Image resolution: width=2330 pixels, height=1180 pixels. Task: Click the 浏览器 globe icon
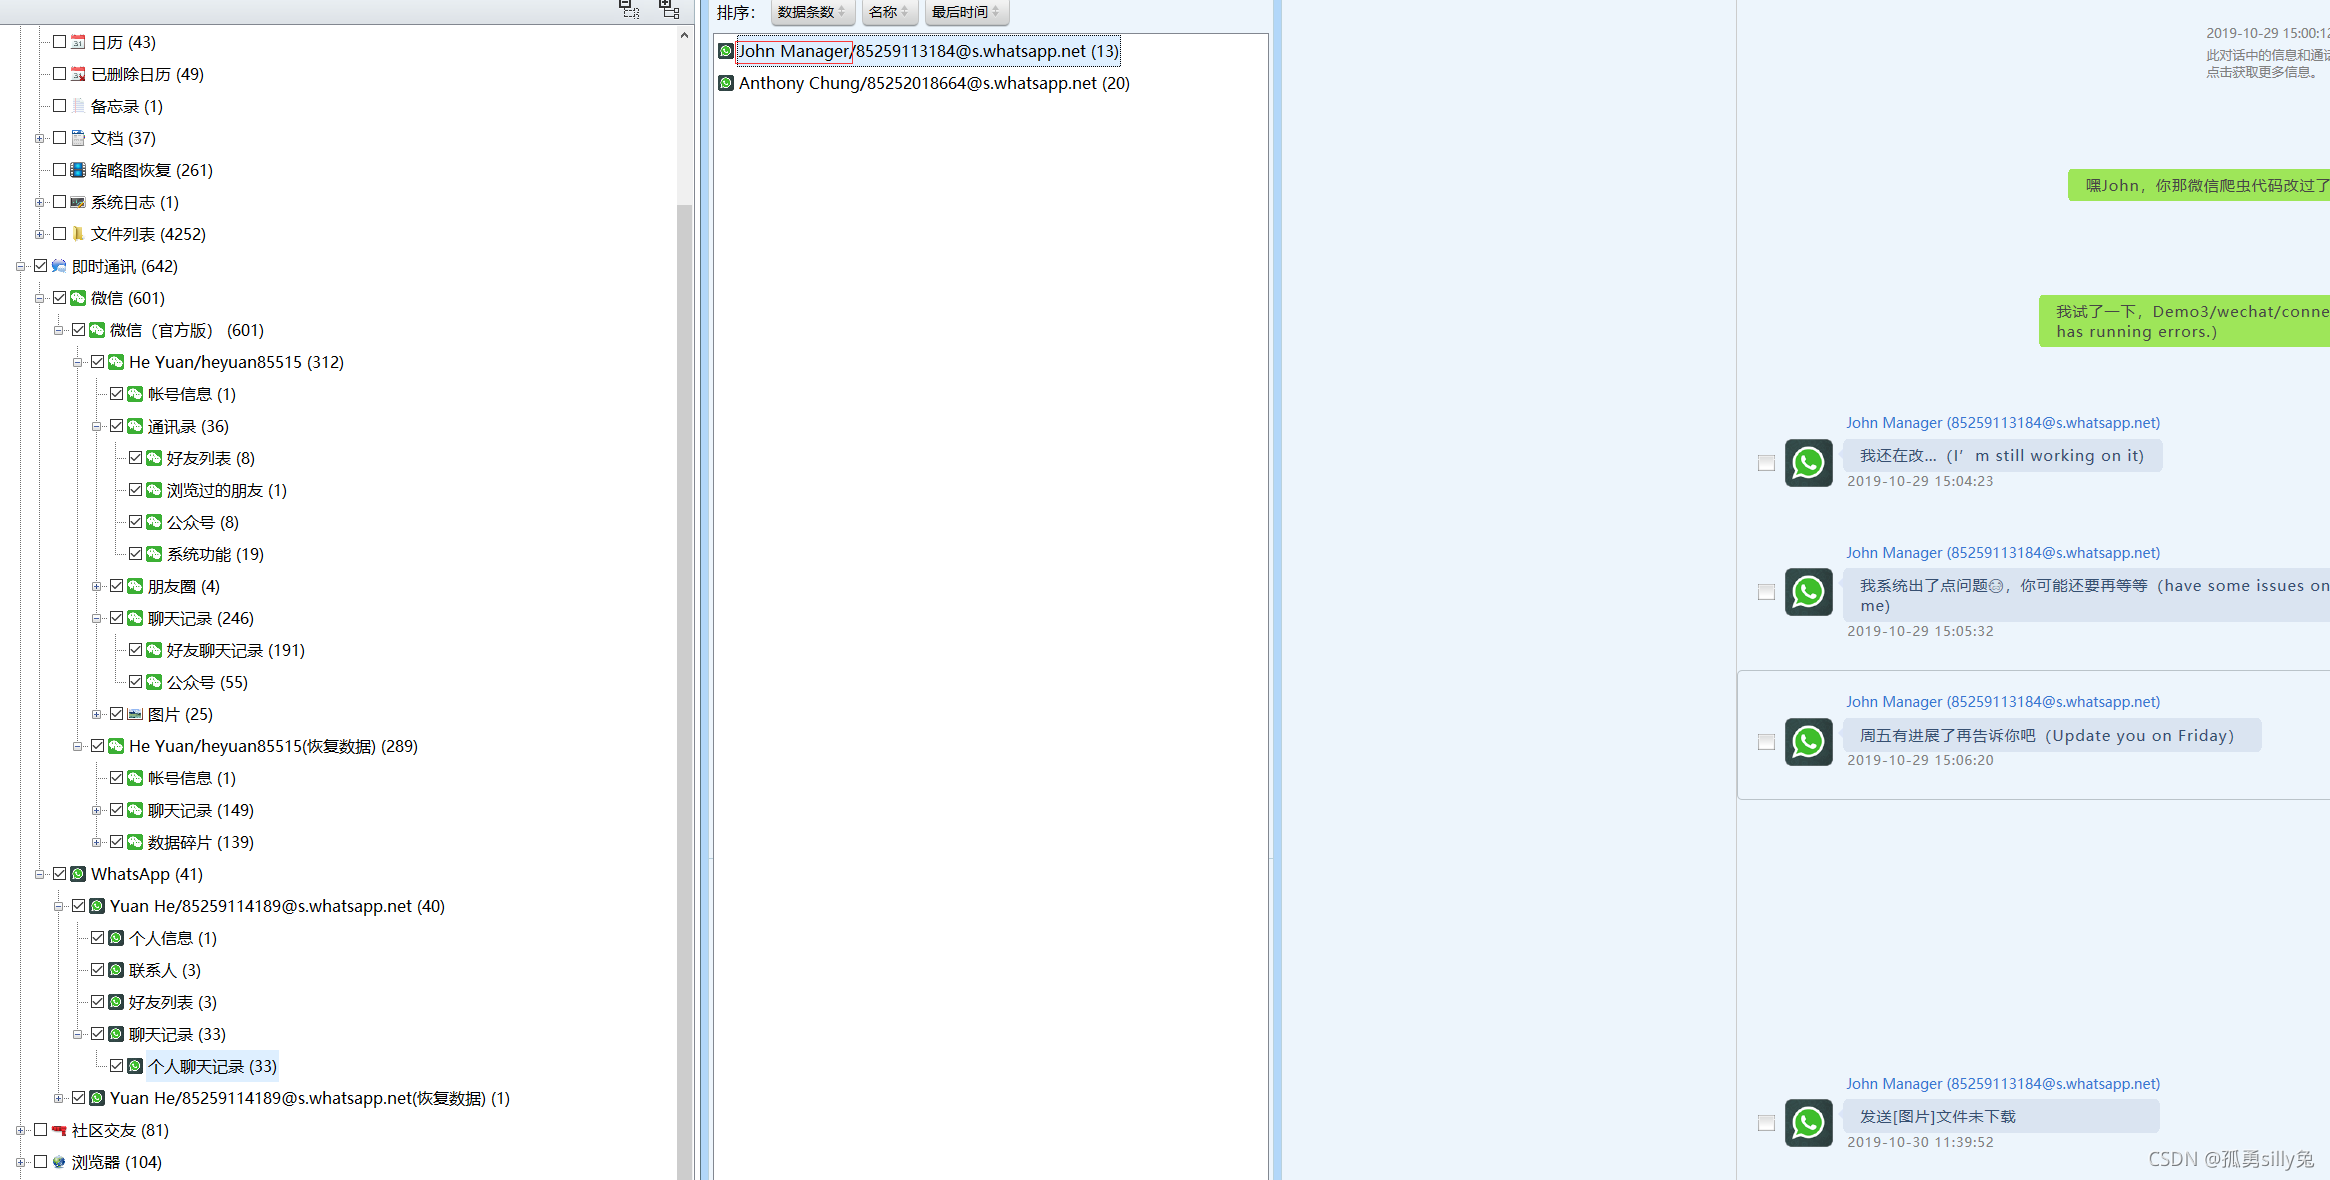(59, 1162)
